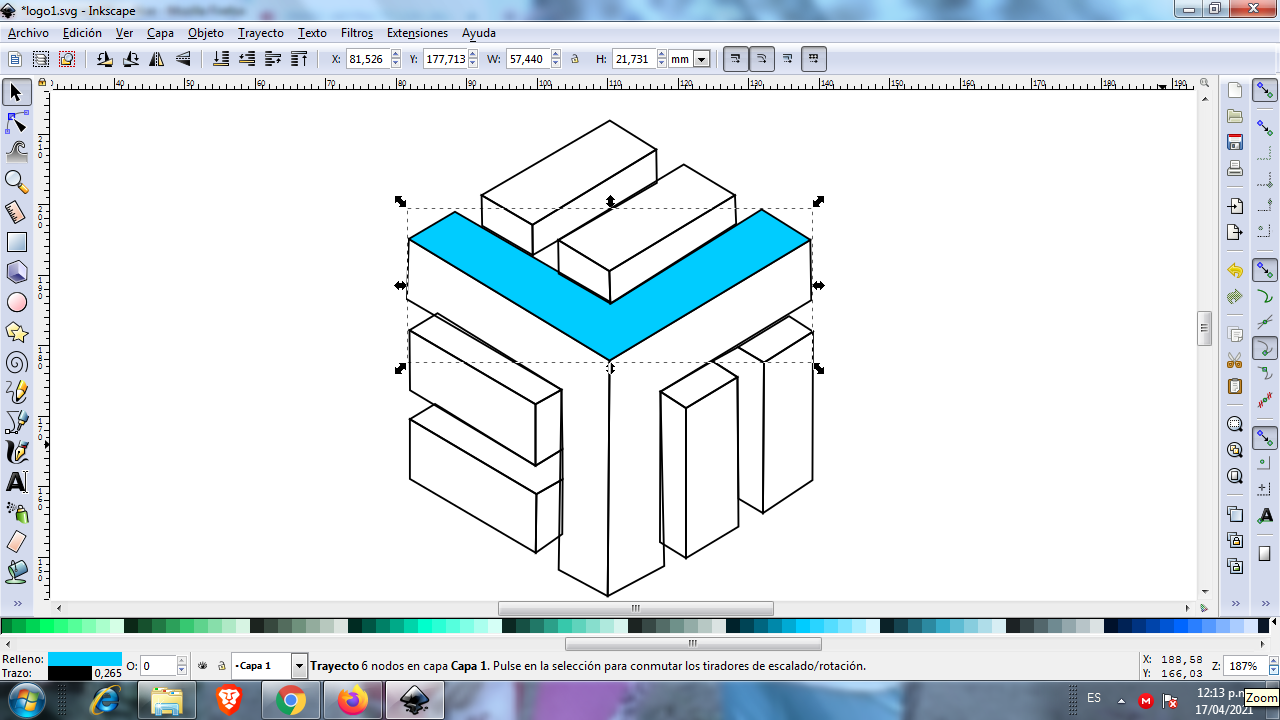Open Google Chrome from the taskbar
Viewport: 1280px width, 720px height.
coord(291,701)
